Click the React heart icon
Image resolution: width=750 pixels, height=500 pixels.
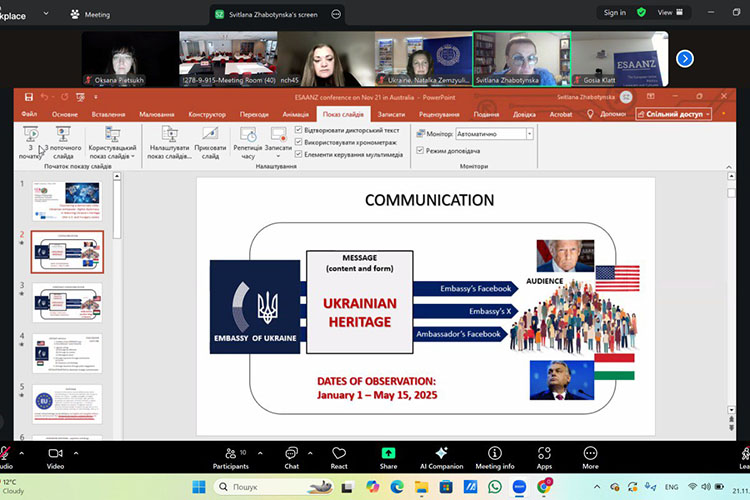339,455
